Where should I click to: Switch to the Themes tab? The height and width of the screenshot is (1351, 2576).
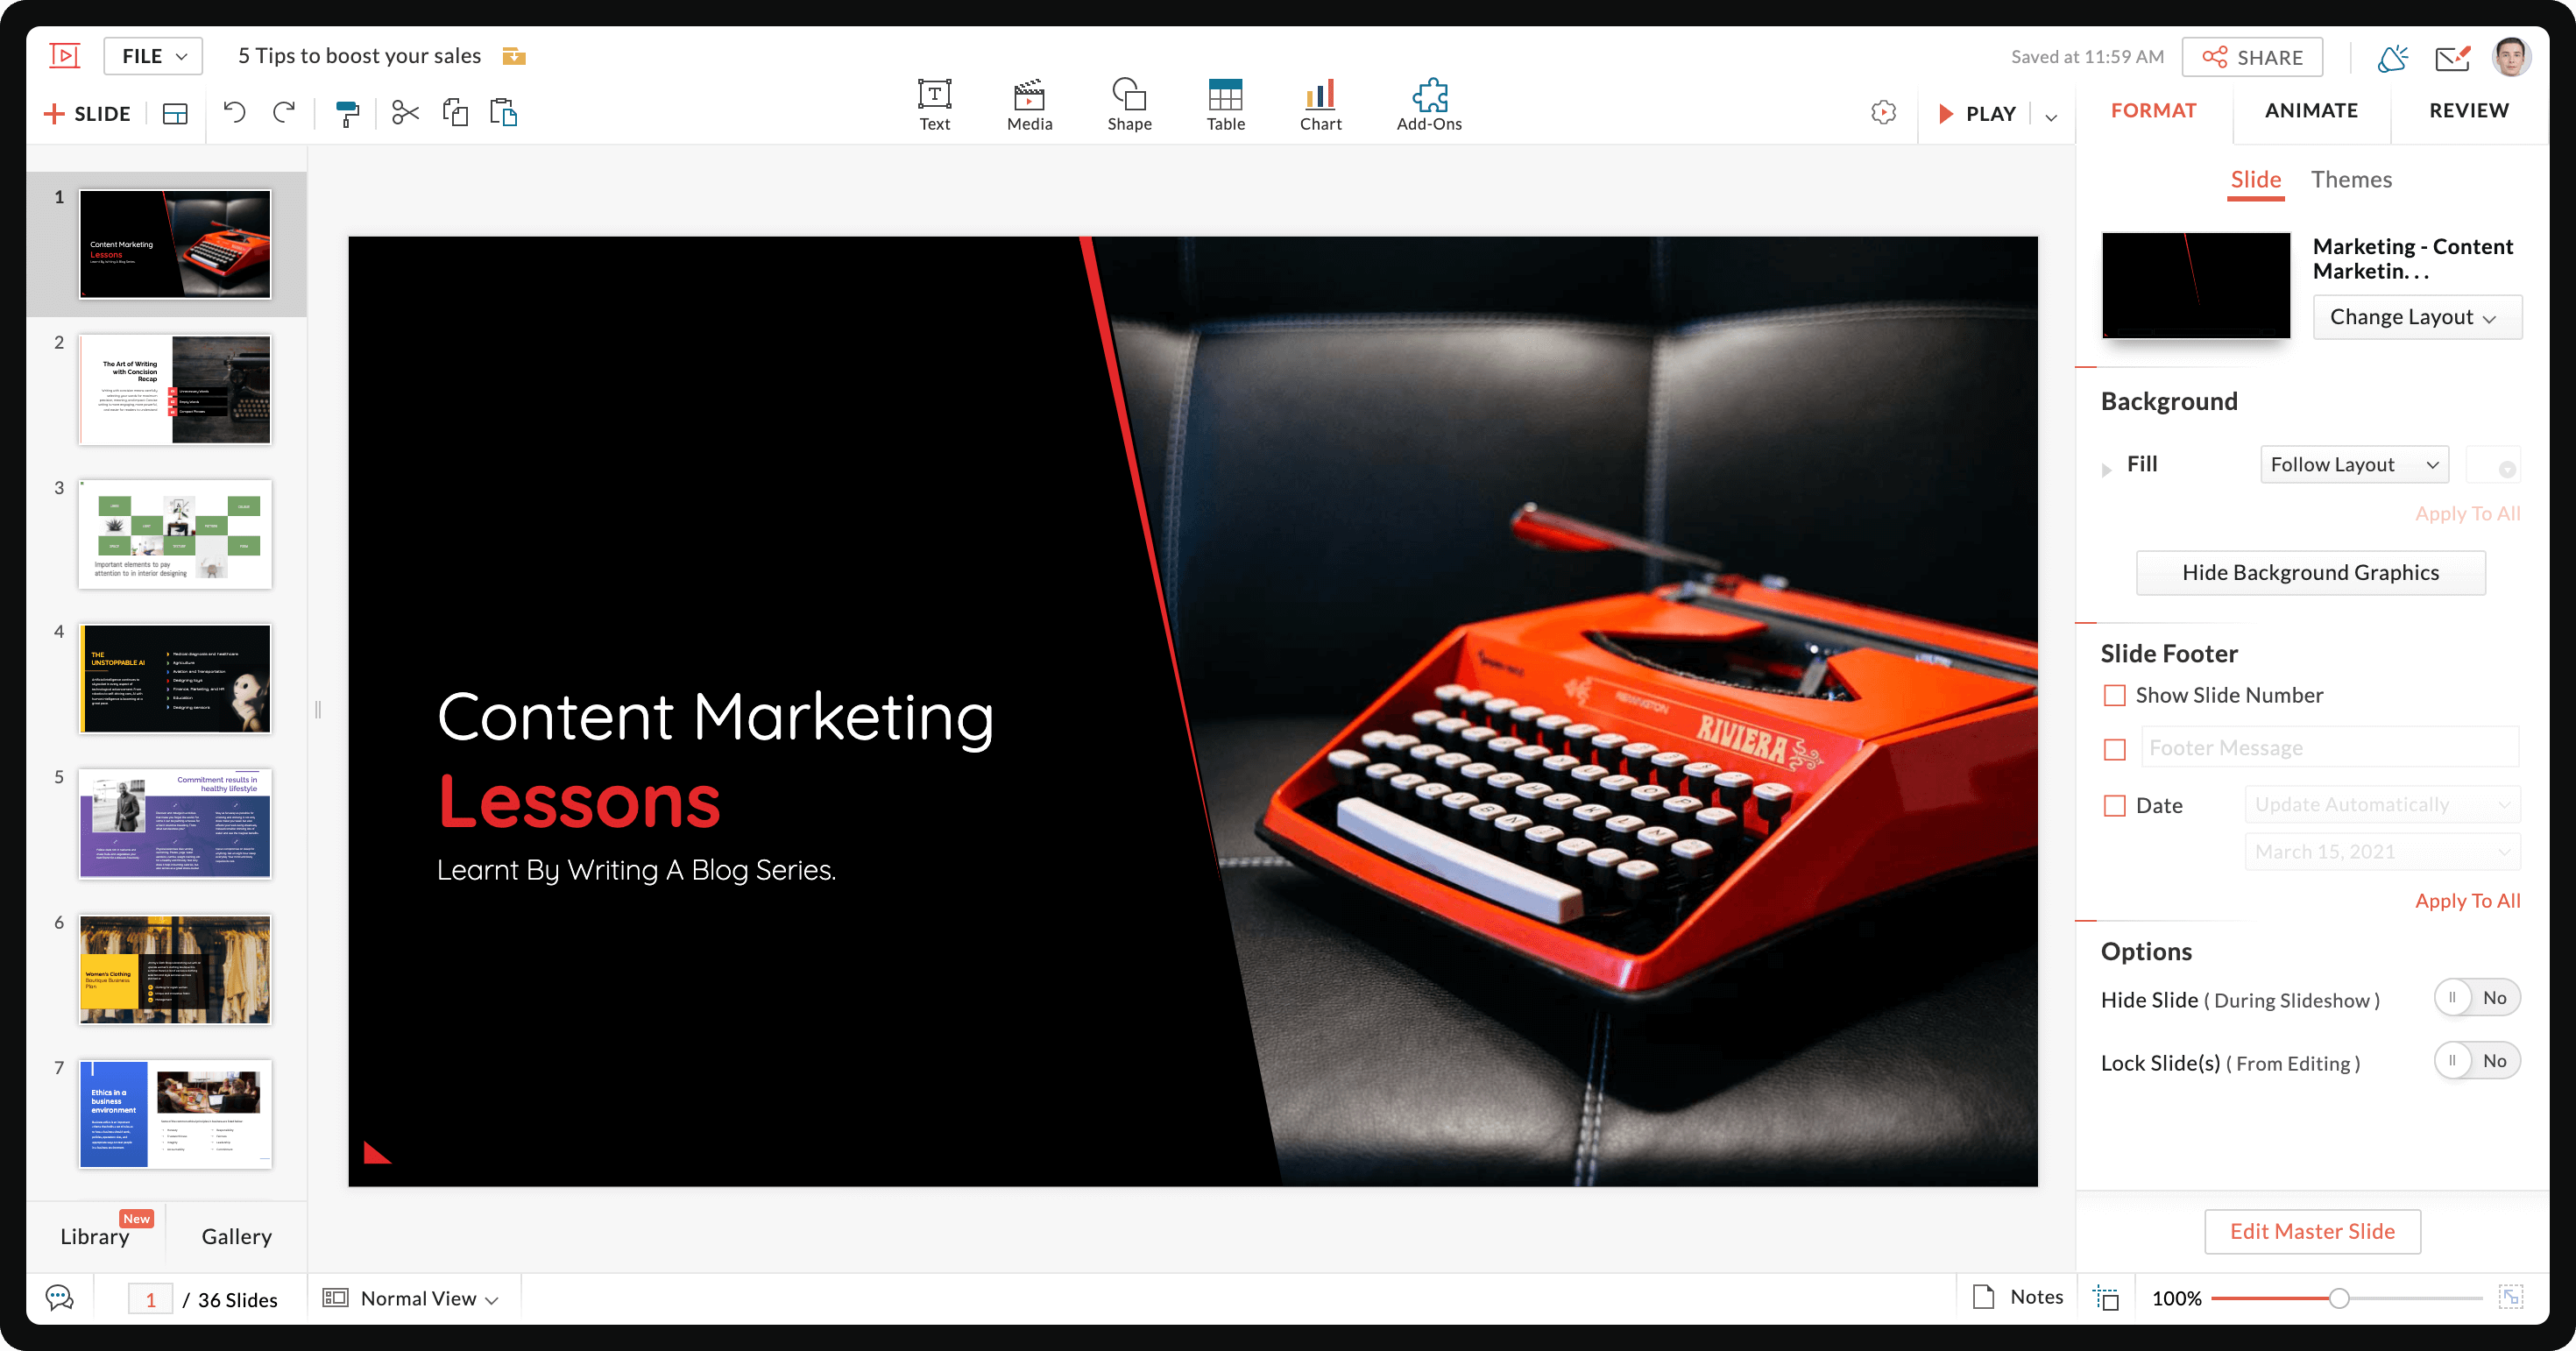point(2350,180)
